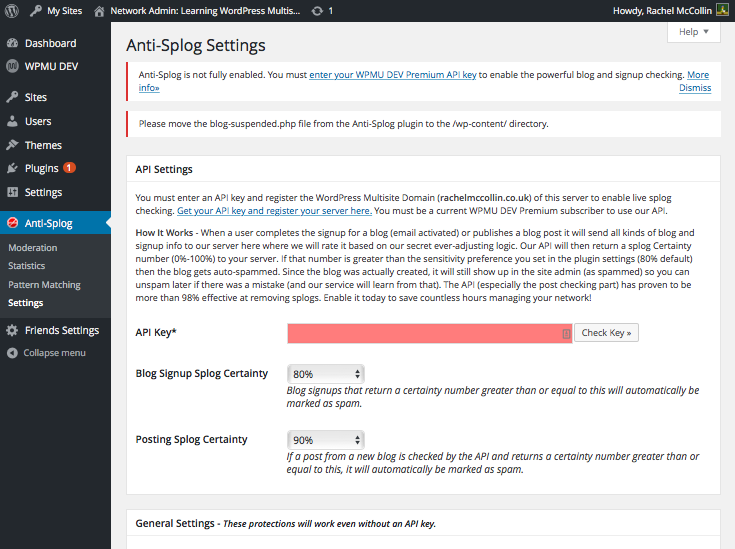Screen dimensions: 735x549
Task: Open My Sites menu in admin bar
Action: click(65, 11)
